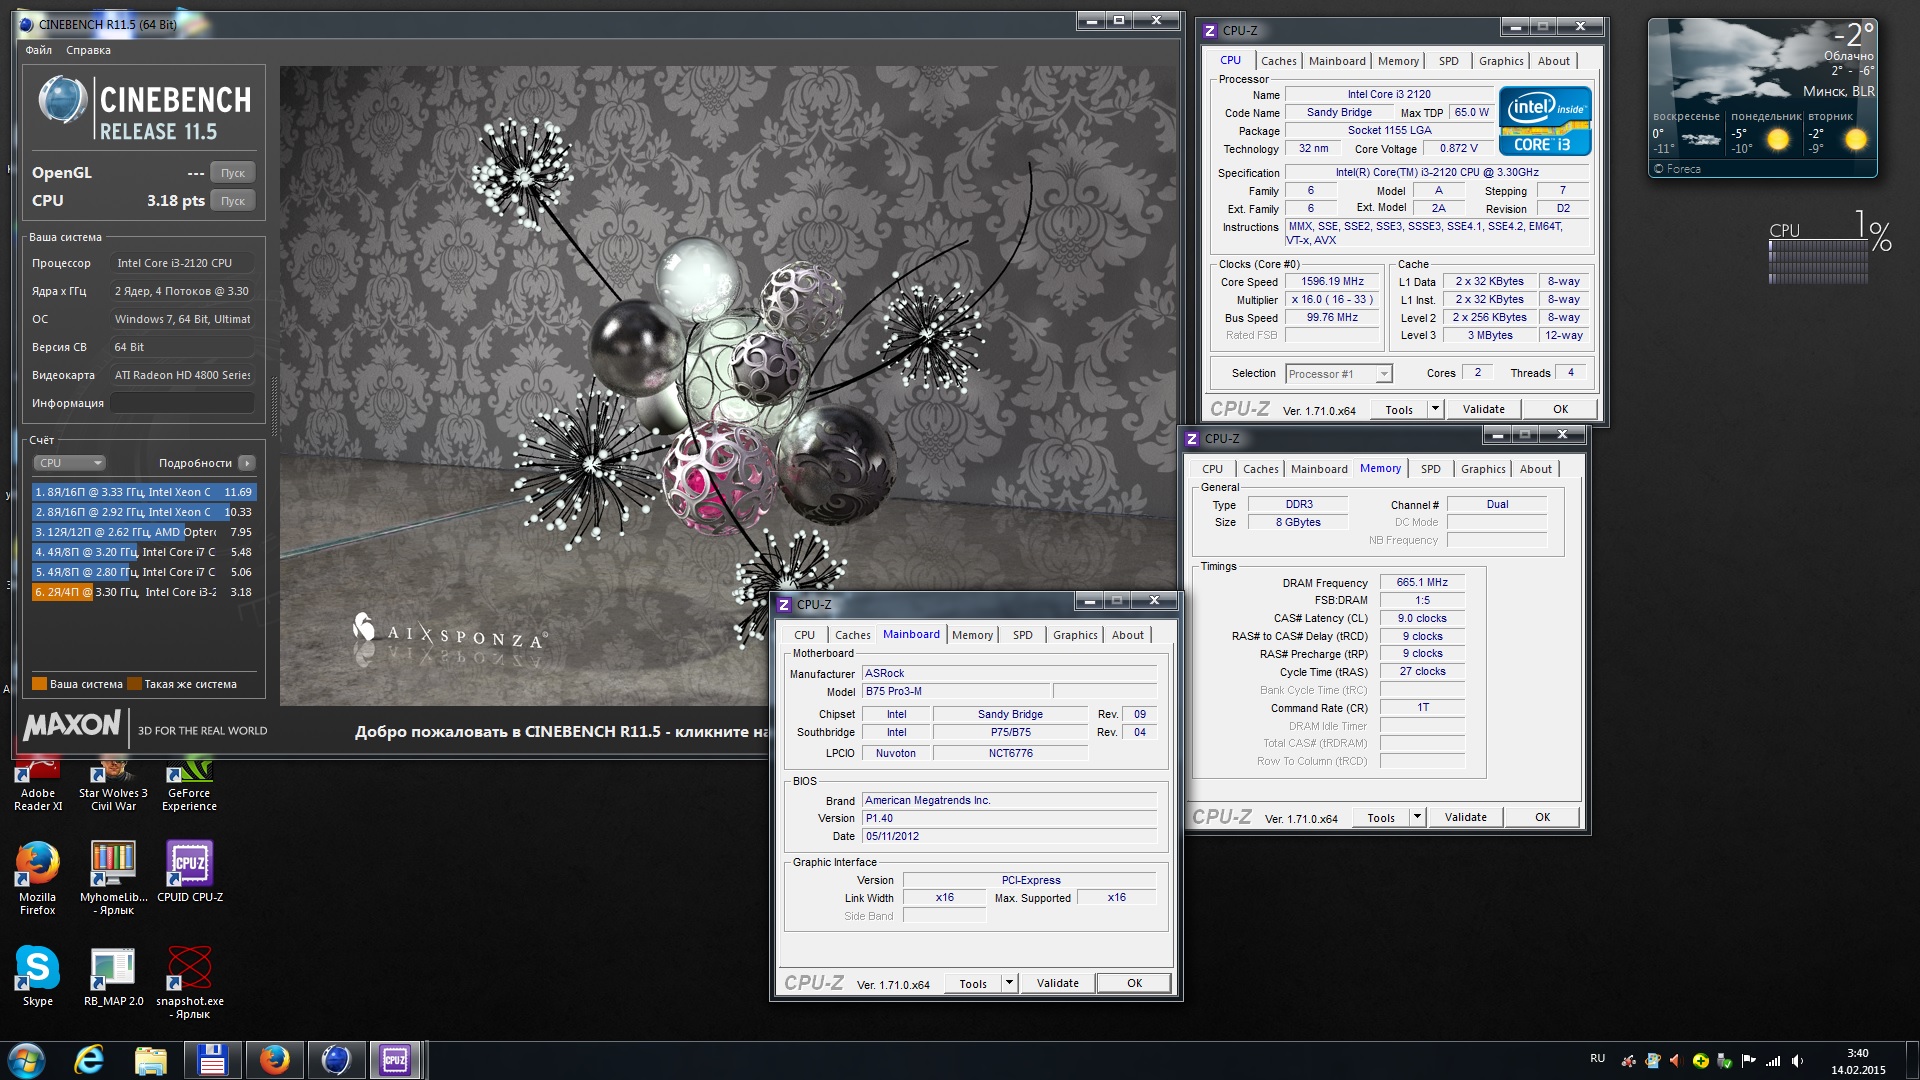This screenshot has height=1080, width=1920.
Task: Click the speaker volume icon in tray
Action: coord(1797,1061)
